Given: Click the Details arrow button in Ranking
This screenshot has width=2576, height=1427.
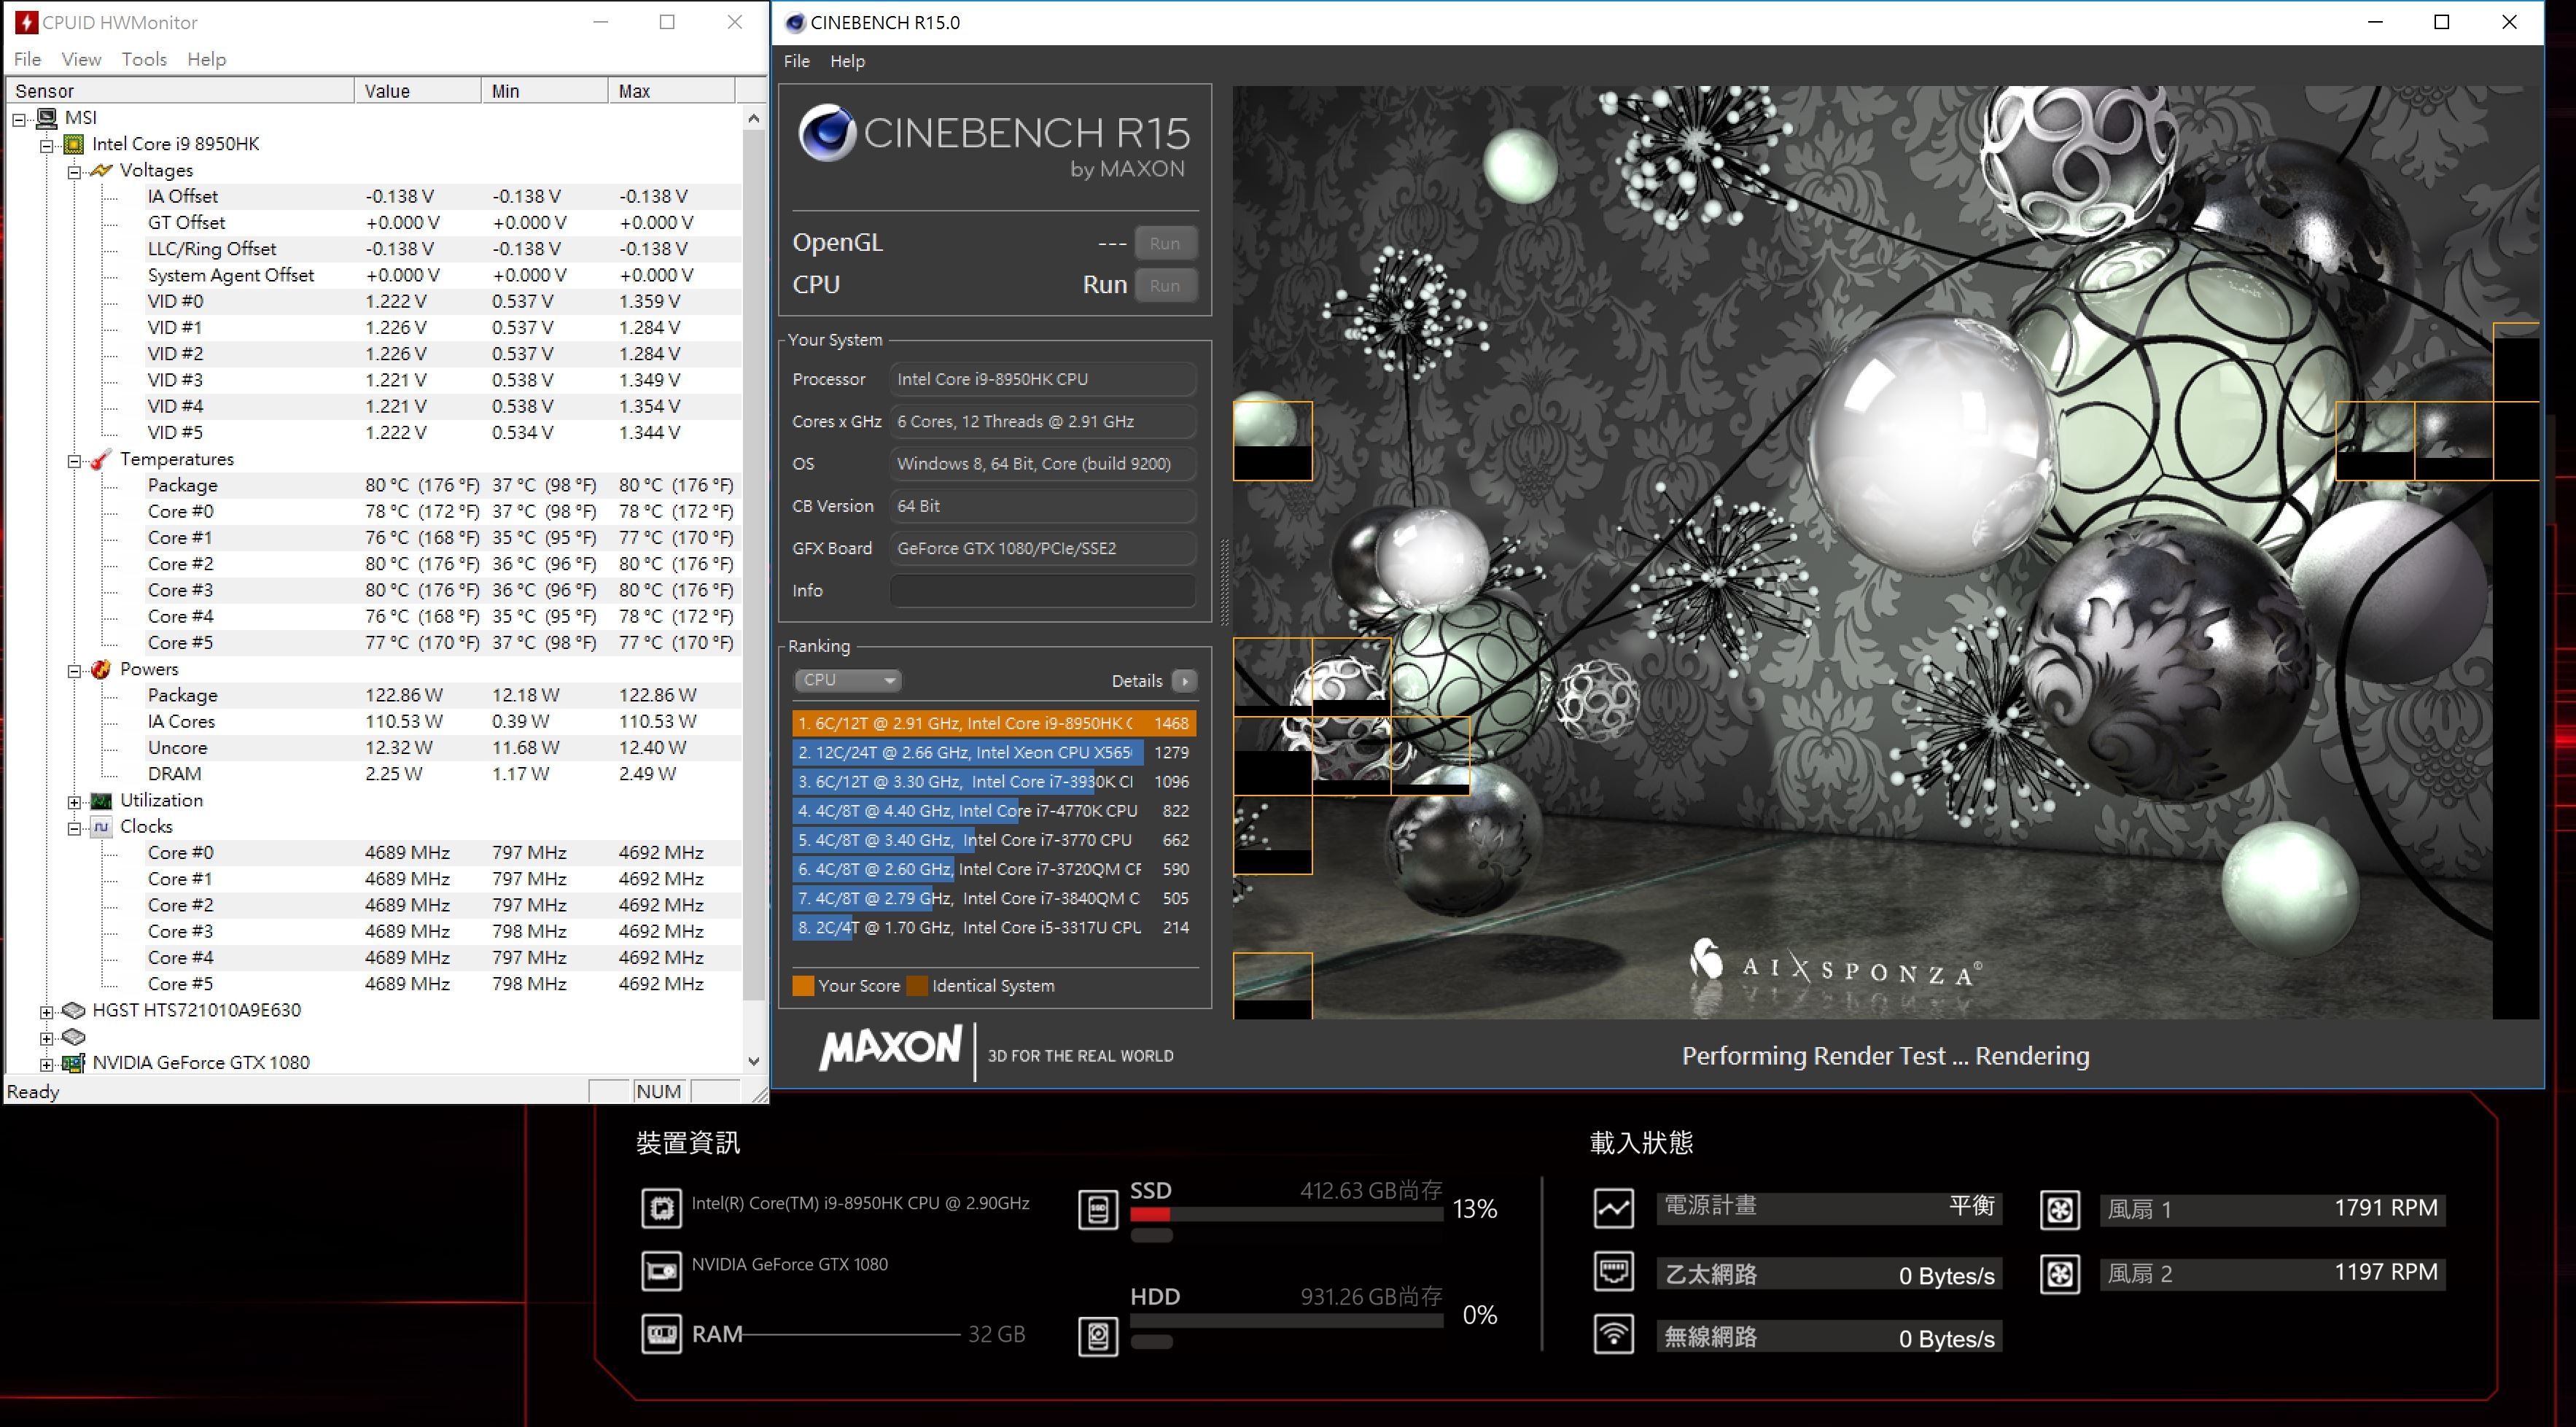Looking at the screenshot, I should click(x=1185, y=681).
